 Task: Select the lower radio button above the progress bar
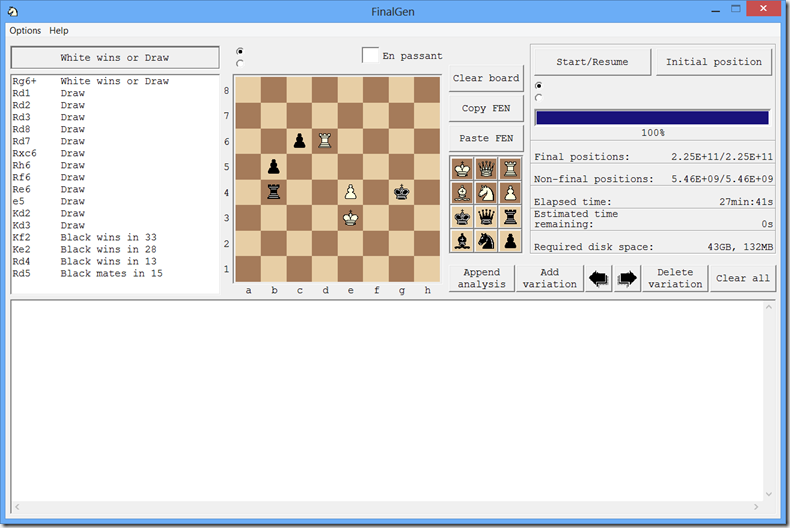click(x=540, y=97)
